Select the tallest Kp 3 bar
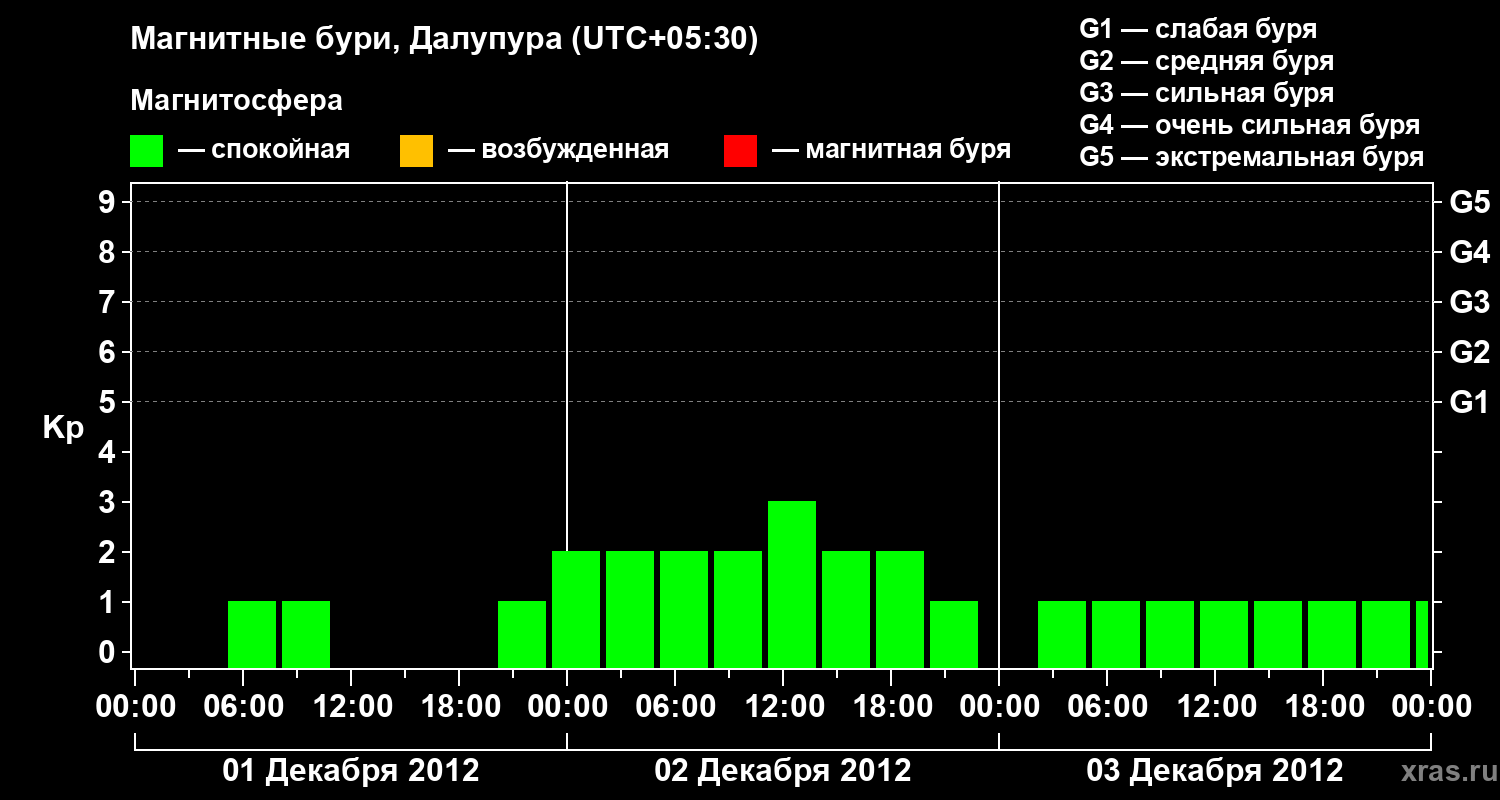 point(792,584)
